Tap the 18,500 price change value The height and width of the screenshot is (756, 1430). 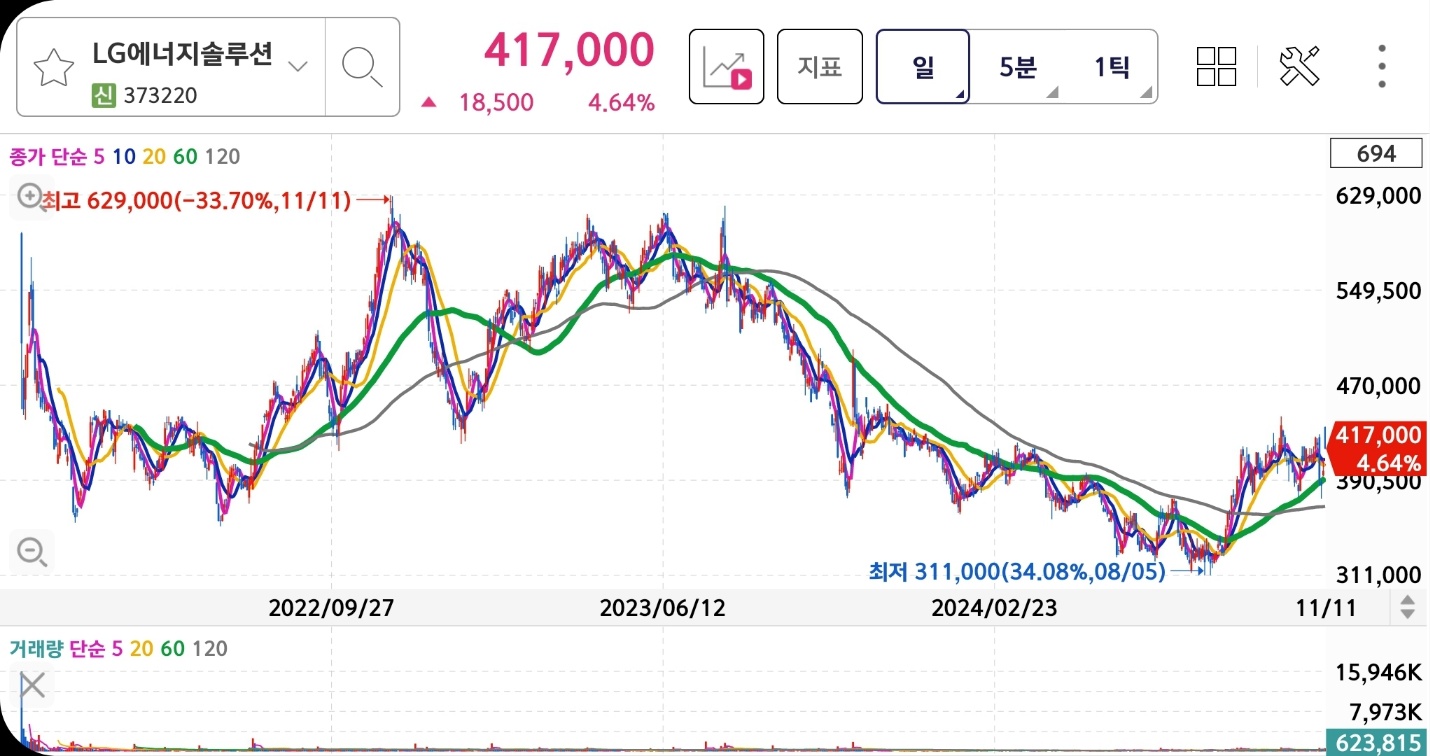(496, 102)
